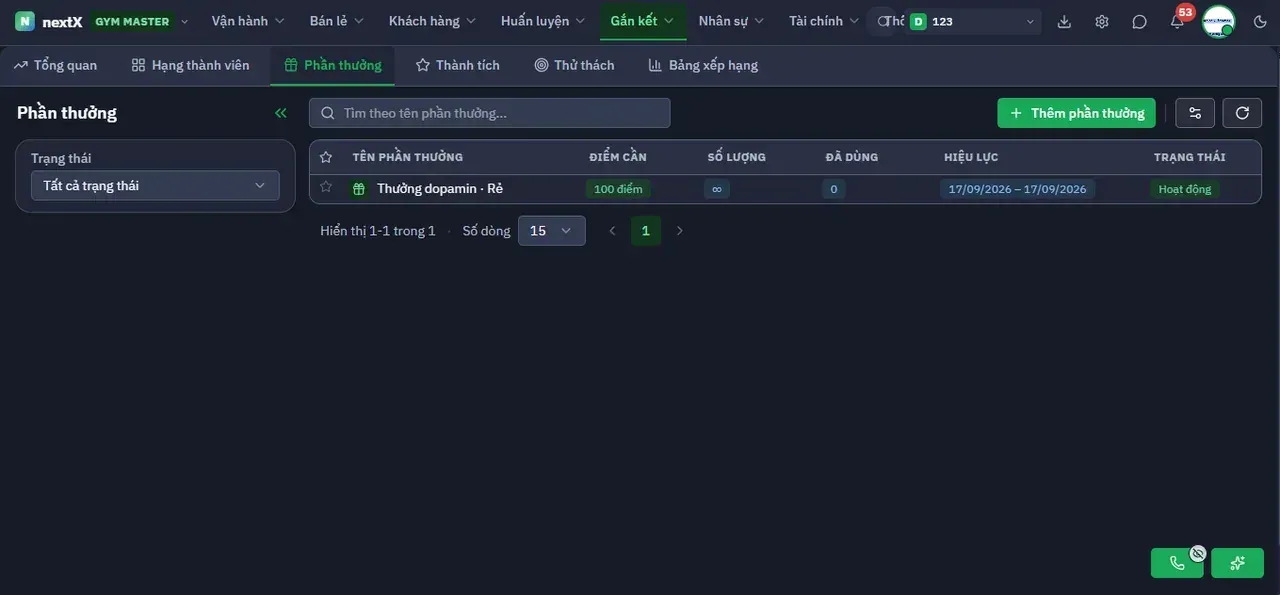Viewport: 1280px width, 595px height.
Task: Switch to the Thử thách tab
Action: 574,65
